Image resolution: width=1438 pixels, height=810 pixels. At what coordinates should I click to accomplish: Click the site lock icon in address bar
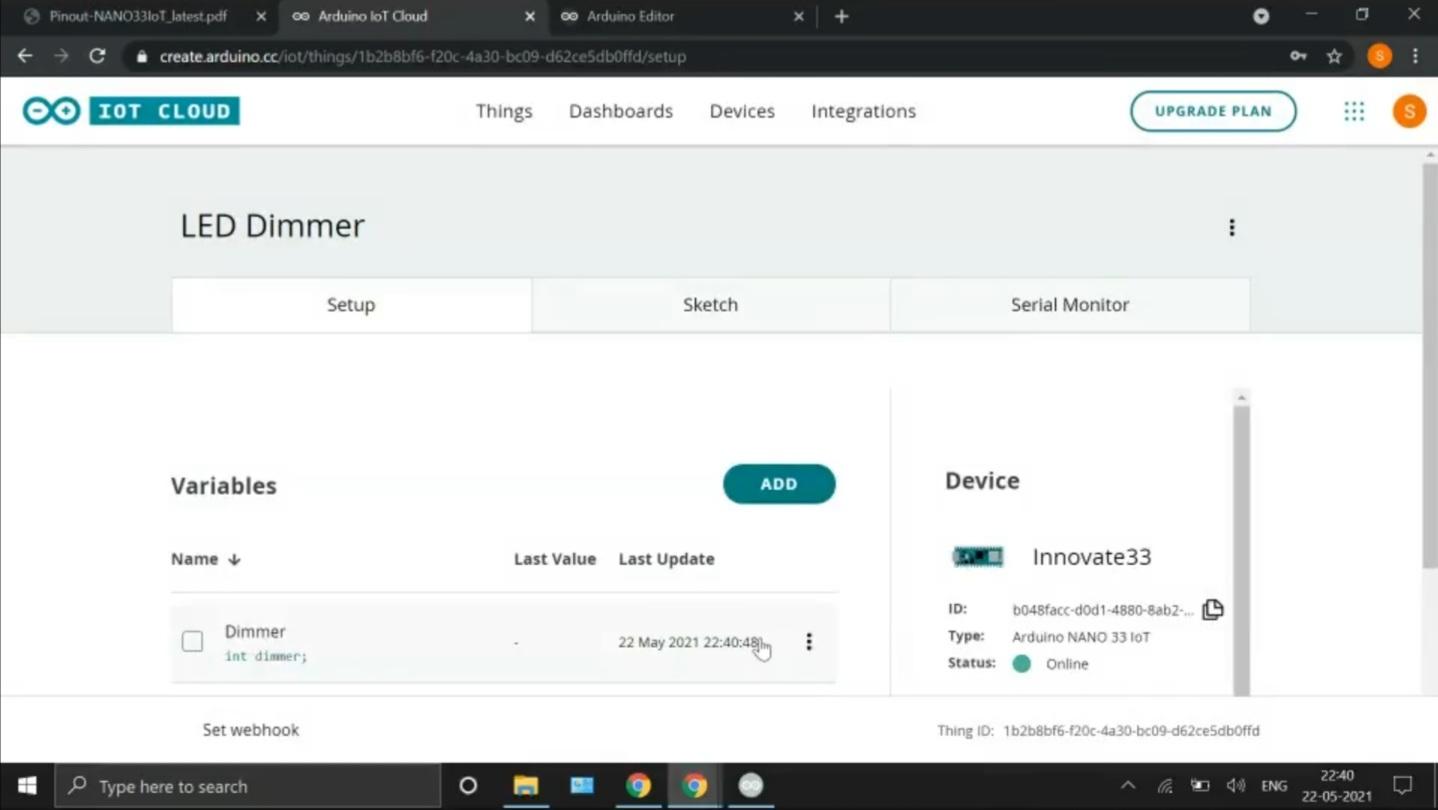coord(141,57)
